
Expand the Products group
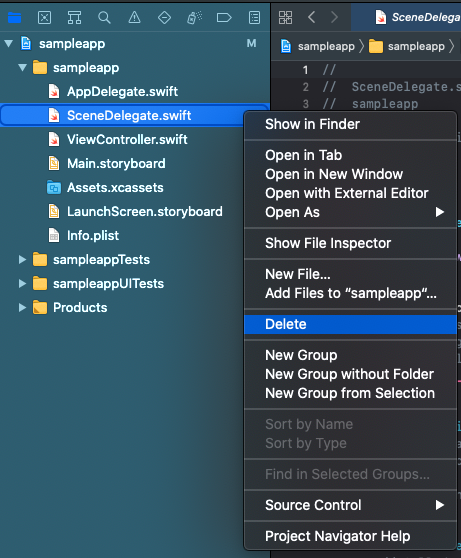pos(22,307)
